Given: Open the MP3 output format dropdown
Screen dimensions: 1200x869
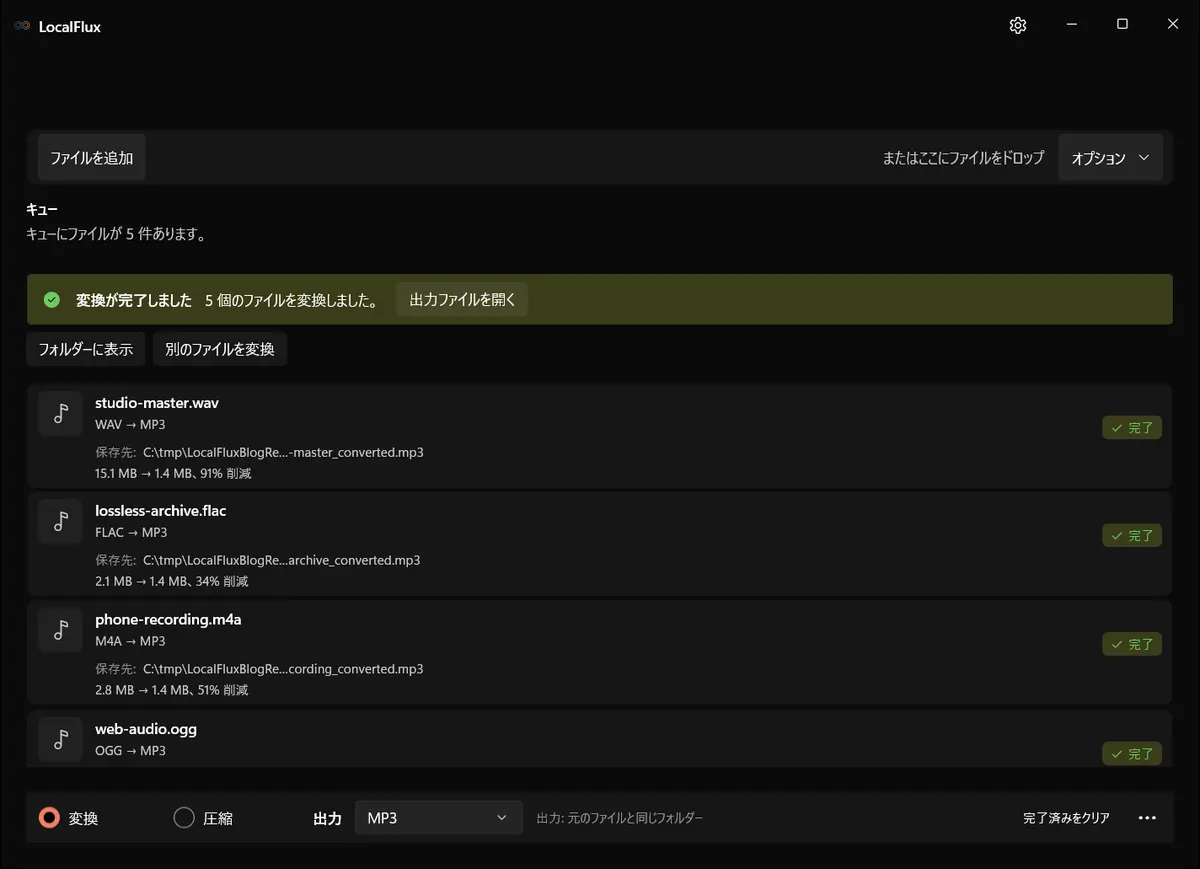Looking at the screenshot, I should pyautogui.click(x=439, y=818).
